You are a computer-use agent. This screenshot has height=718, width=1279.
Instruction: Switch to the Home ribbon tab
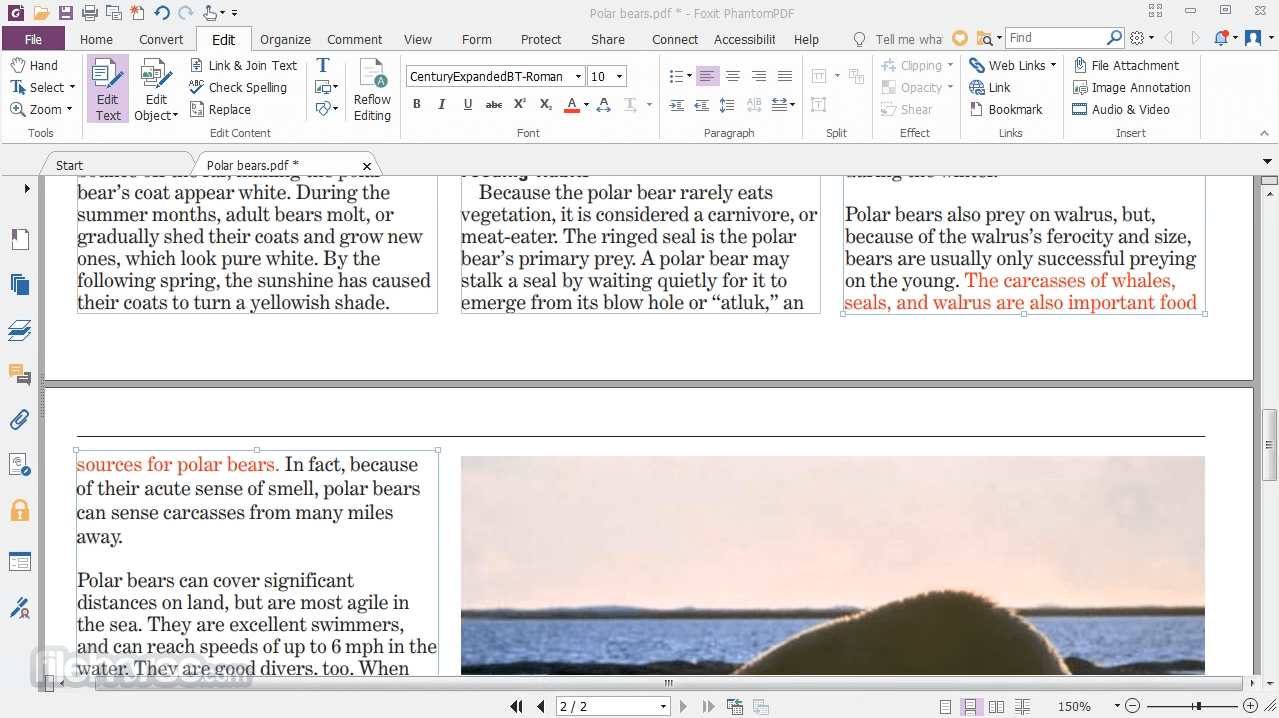[96, 39]
